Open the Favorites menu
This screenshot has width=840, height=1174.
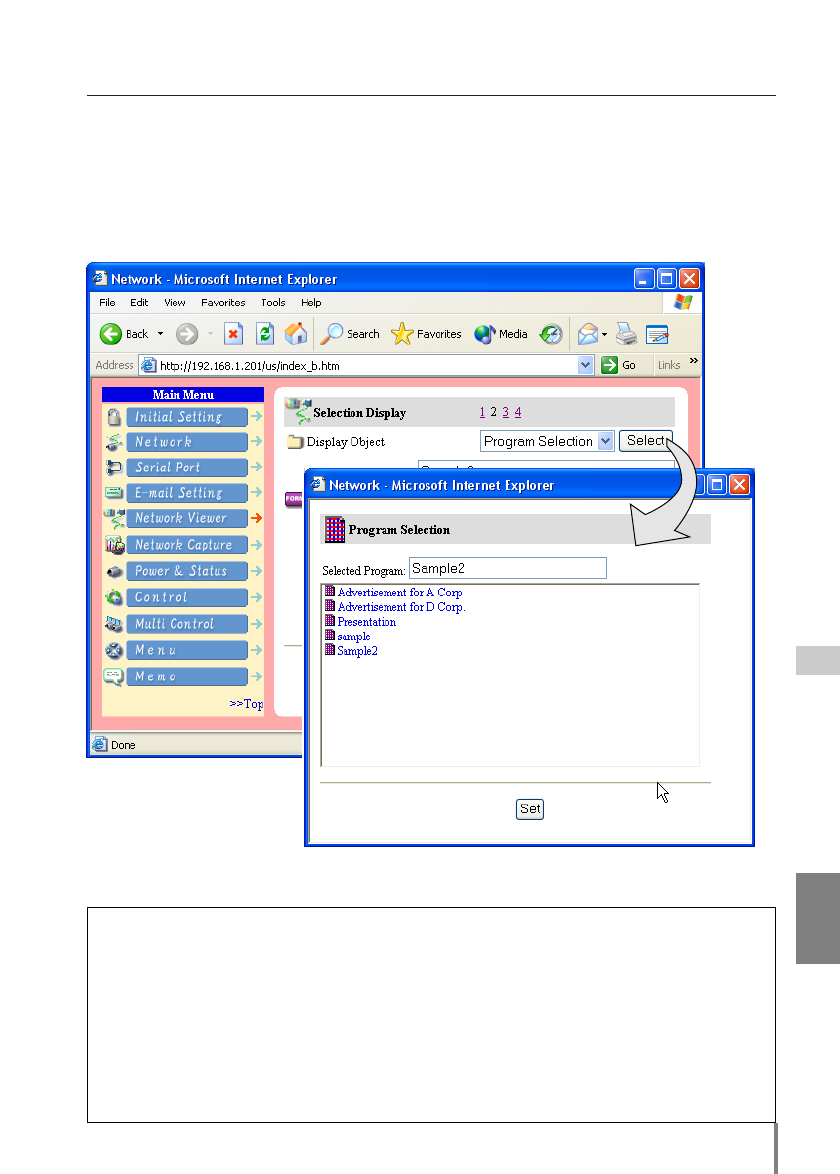click(223, 302)
